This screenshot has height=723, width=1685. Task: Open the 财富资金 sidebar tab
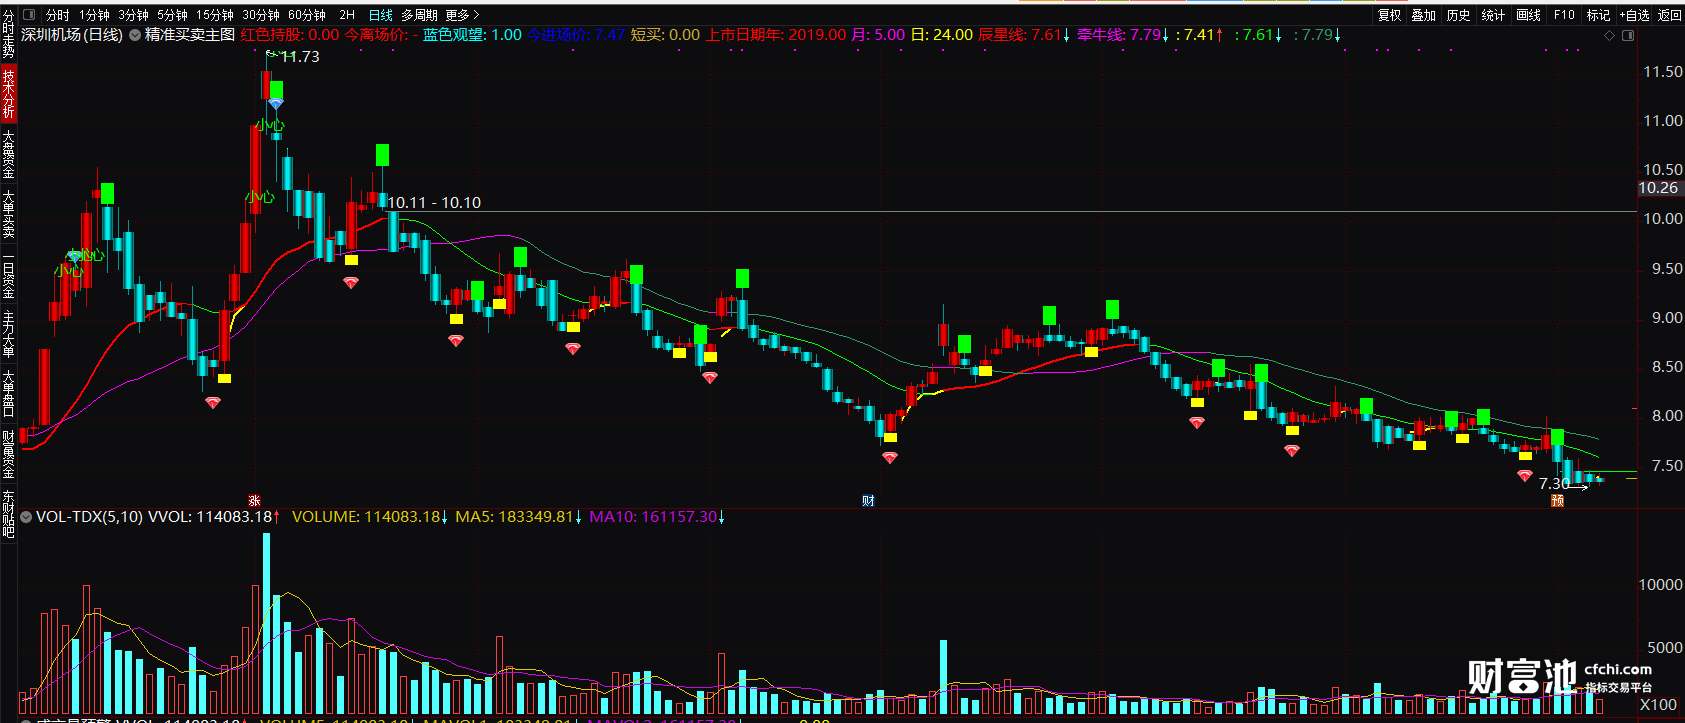point(8,455)
